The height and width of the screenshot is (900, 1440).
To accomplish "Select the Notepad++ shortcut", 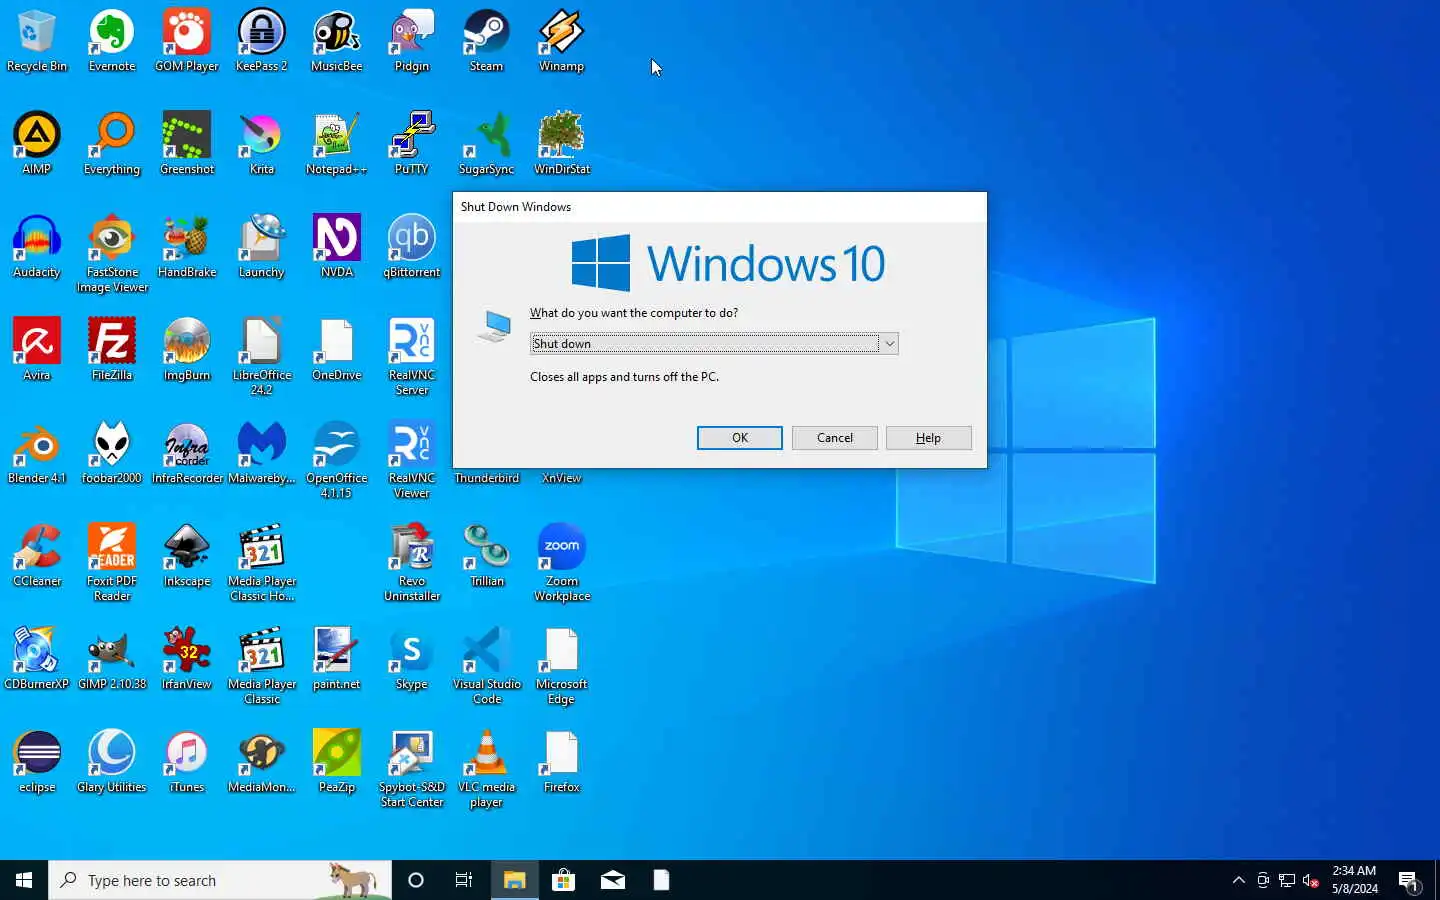I will [x=337, y=144].
